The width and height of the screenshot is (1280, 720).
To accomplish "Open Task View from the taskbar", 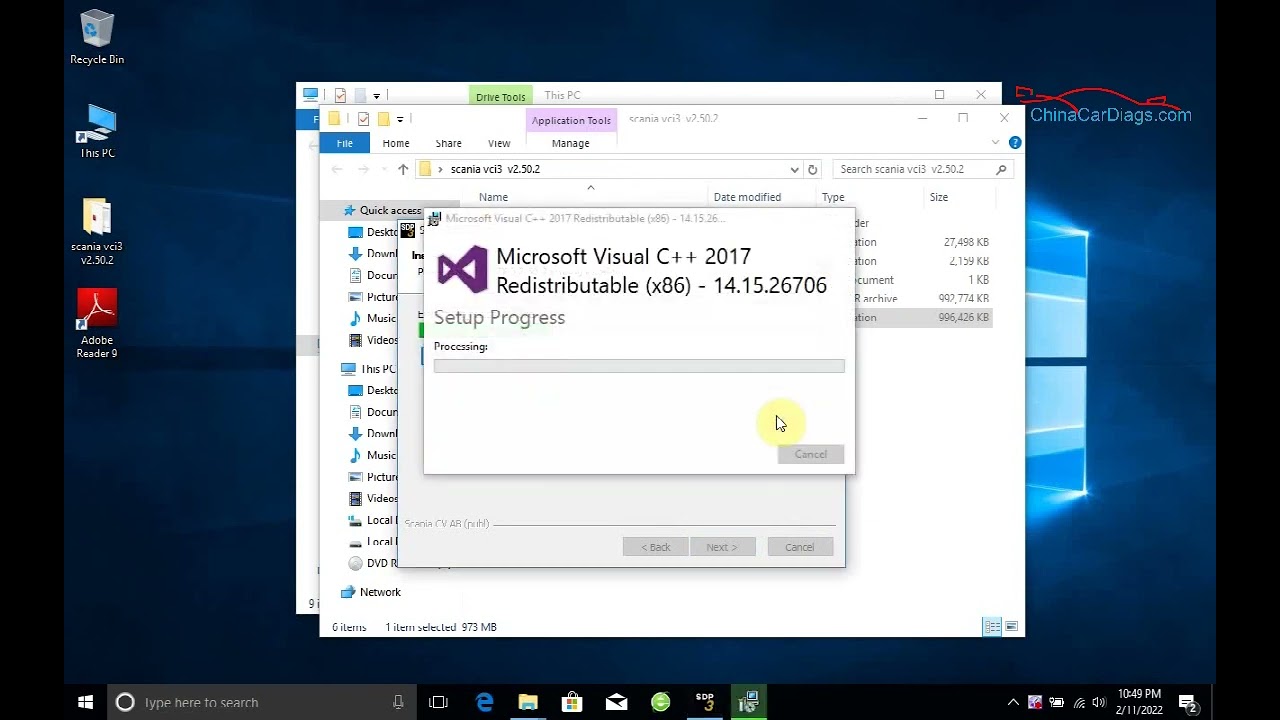I will point(438,702).
